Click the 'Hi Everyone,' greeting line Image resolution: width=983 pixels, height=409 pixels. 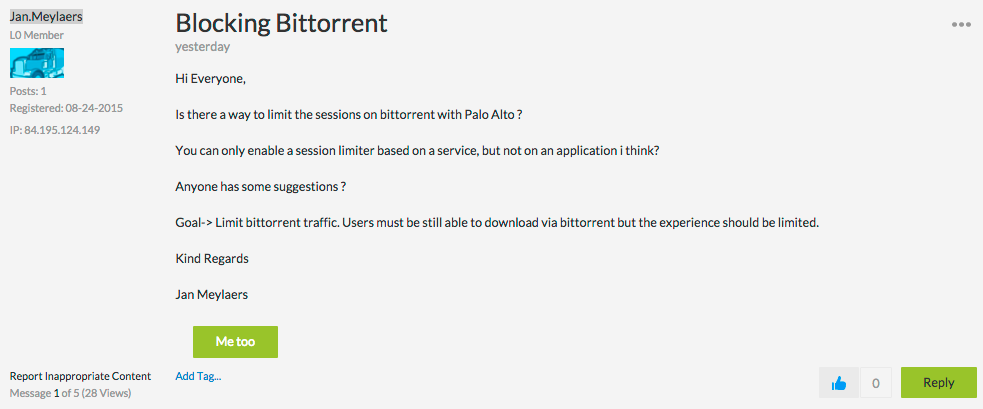(209, 78)
